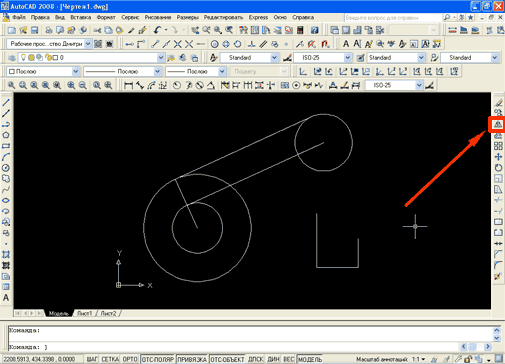Viewport: 505px width, 364px height.
Task: Save the drawing with the floppy icon
Action: [x=34, y=30]
